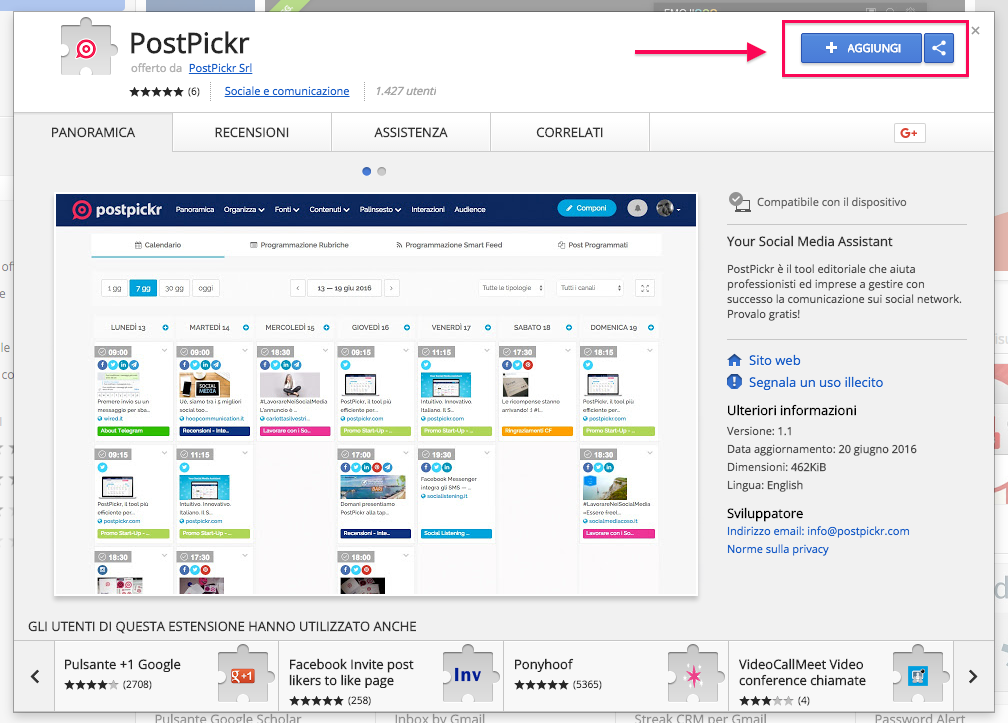The width and height of the screenshot is (1008, 723).
Task: Click the Ponyhoof extension icon
Action: [x=691, y=675]
